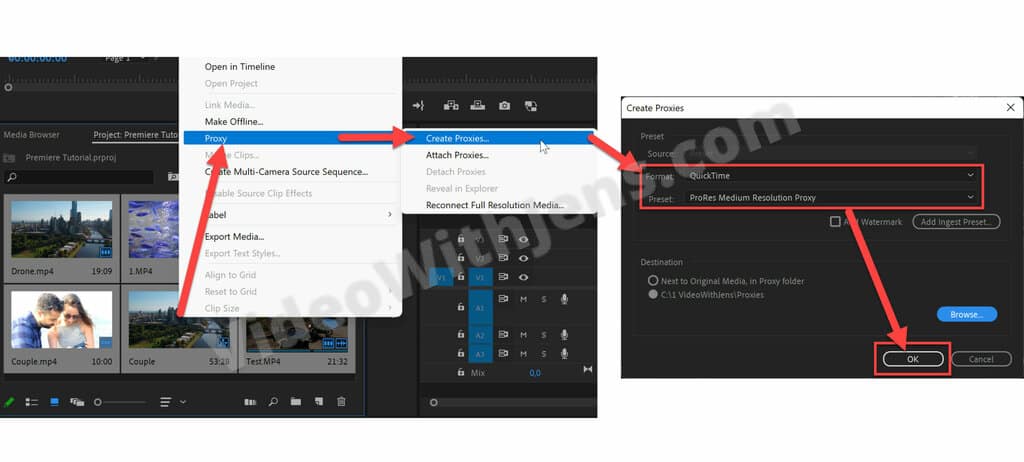Viewport: 1024px width, 462px height.
Task: Toggle the Add Watermark checkbox
Action: [835, 222]
